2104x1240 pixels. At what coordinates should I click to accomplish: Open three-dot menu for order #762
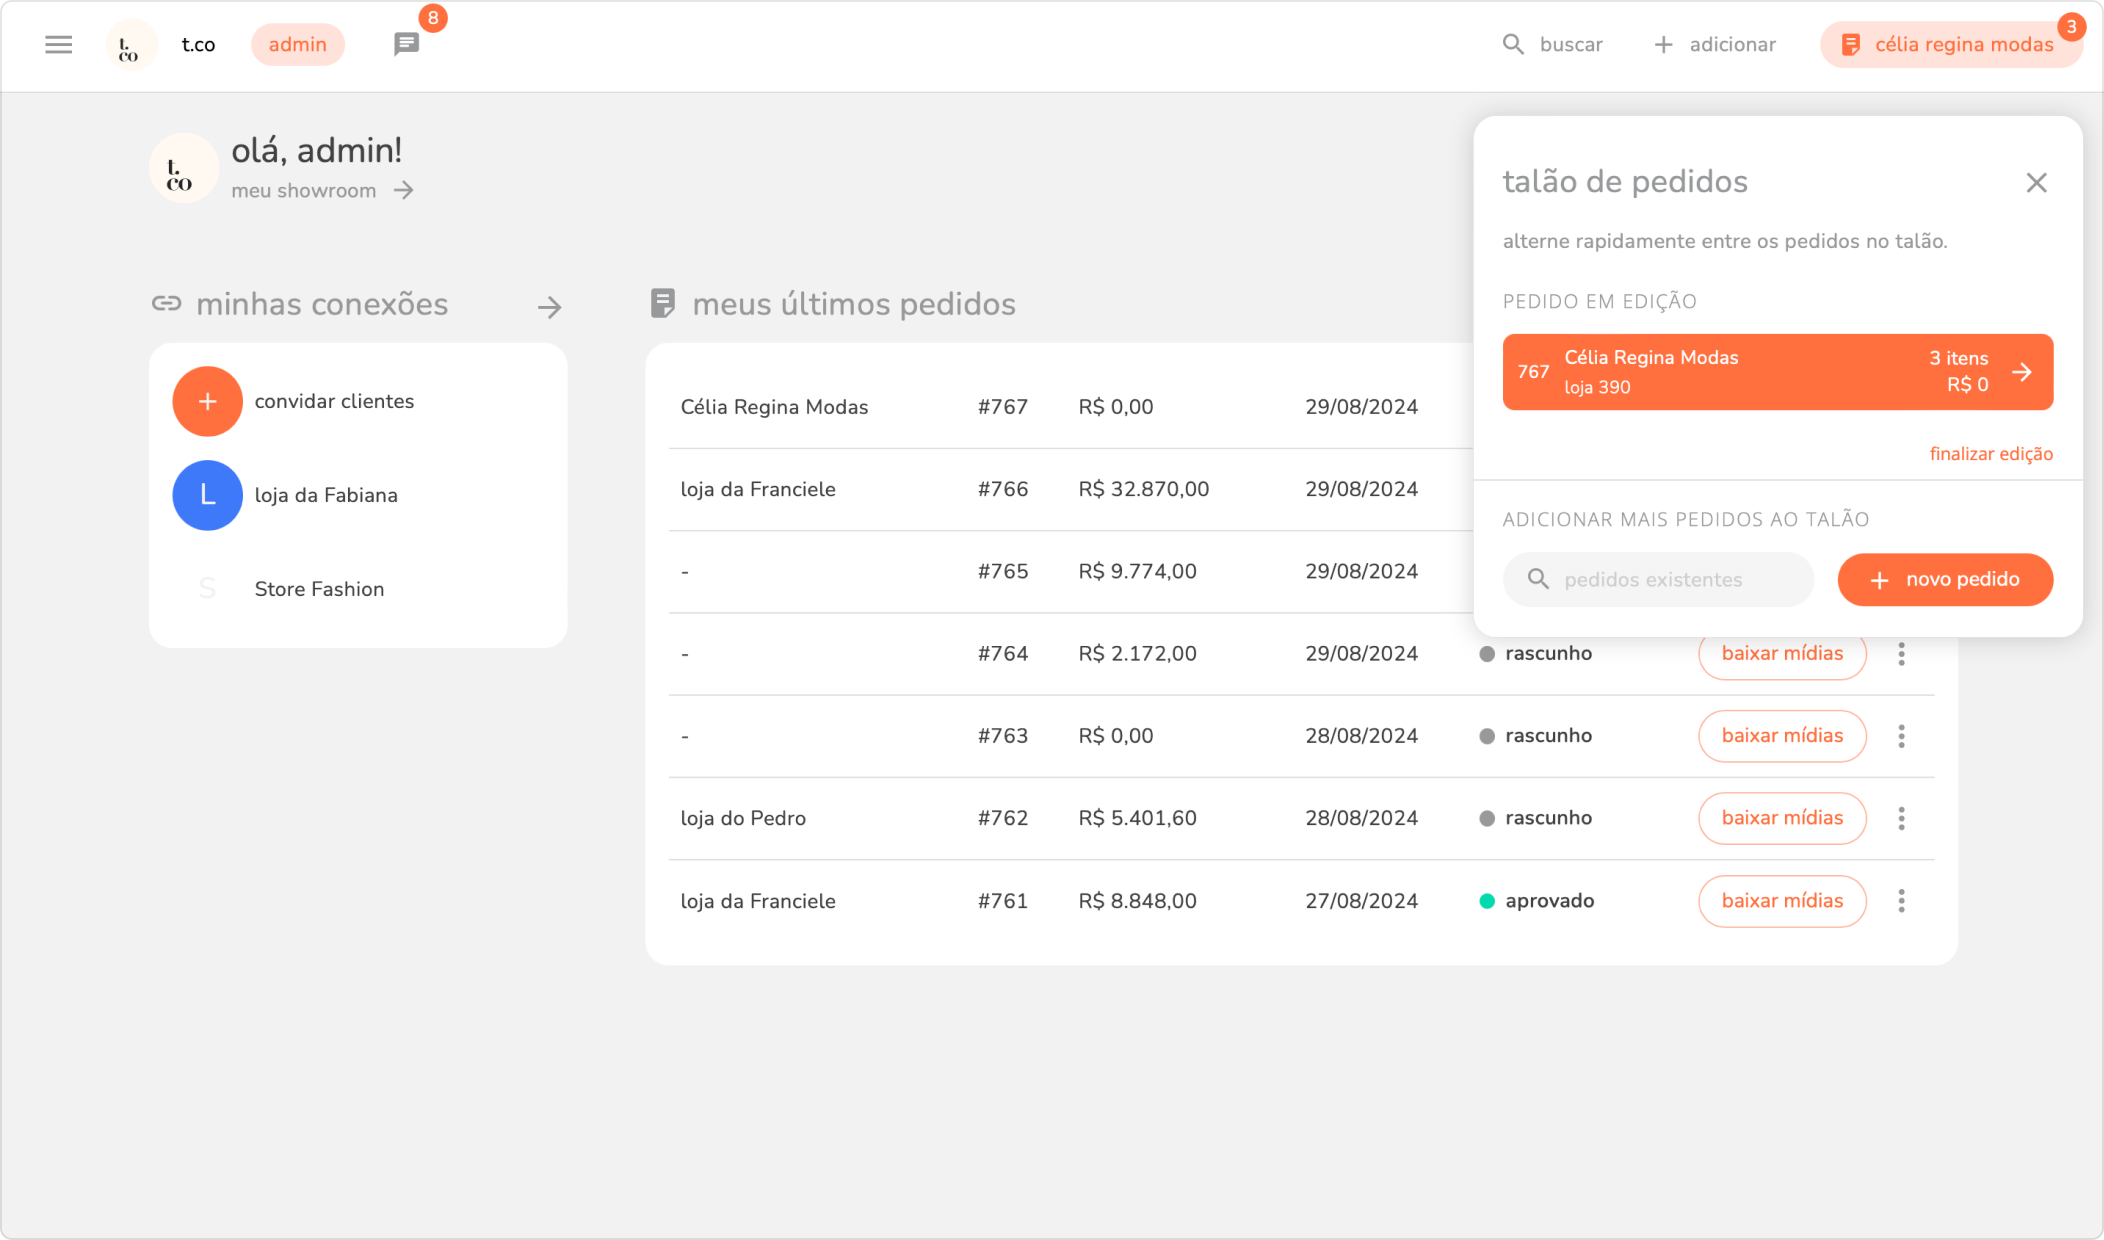(x=1901, y=819)
